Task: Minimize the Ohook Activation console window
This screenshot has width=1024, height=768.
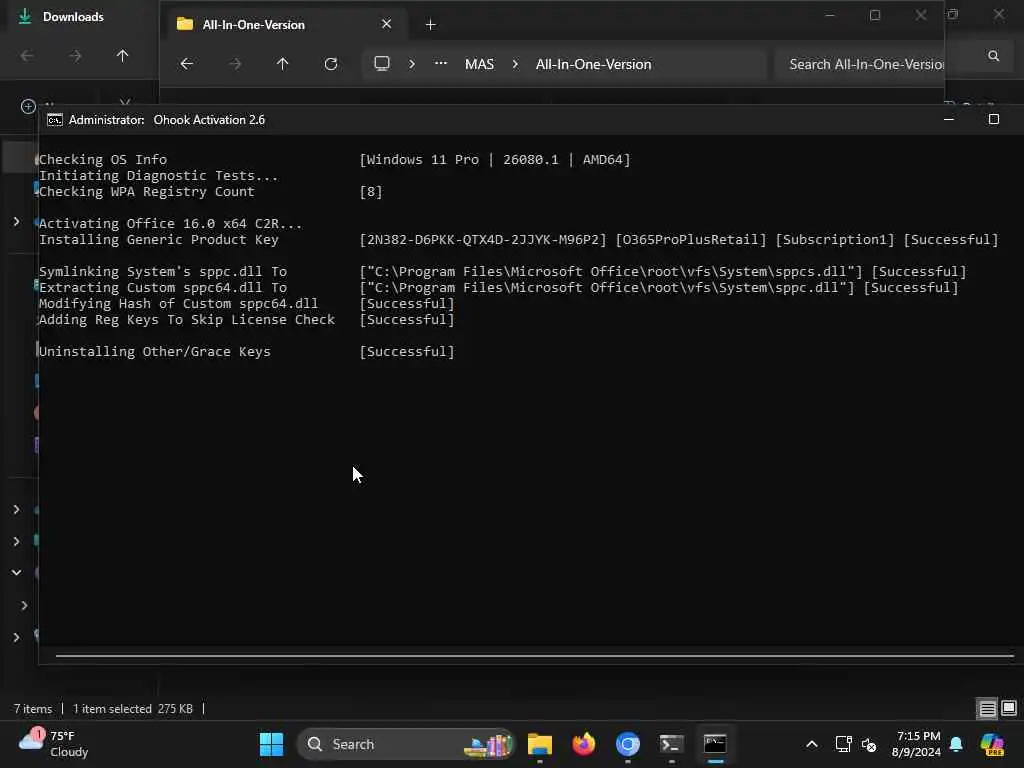Action: click(949, 120)
